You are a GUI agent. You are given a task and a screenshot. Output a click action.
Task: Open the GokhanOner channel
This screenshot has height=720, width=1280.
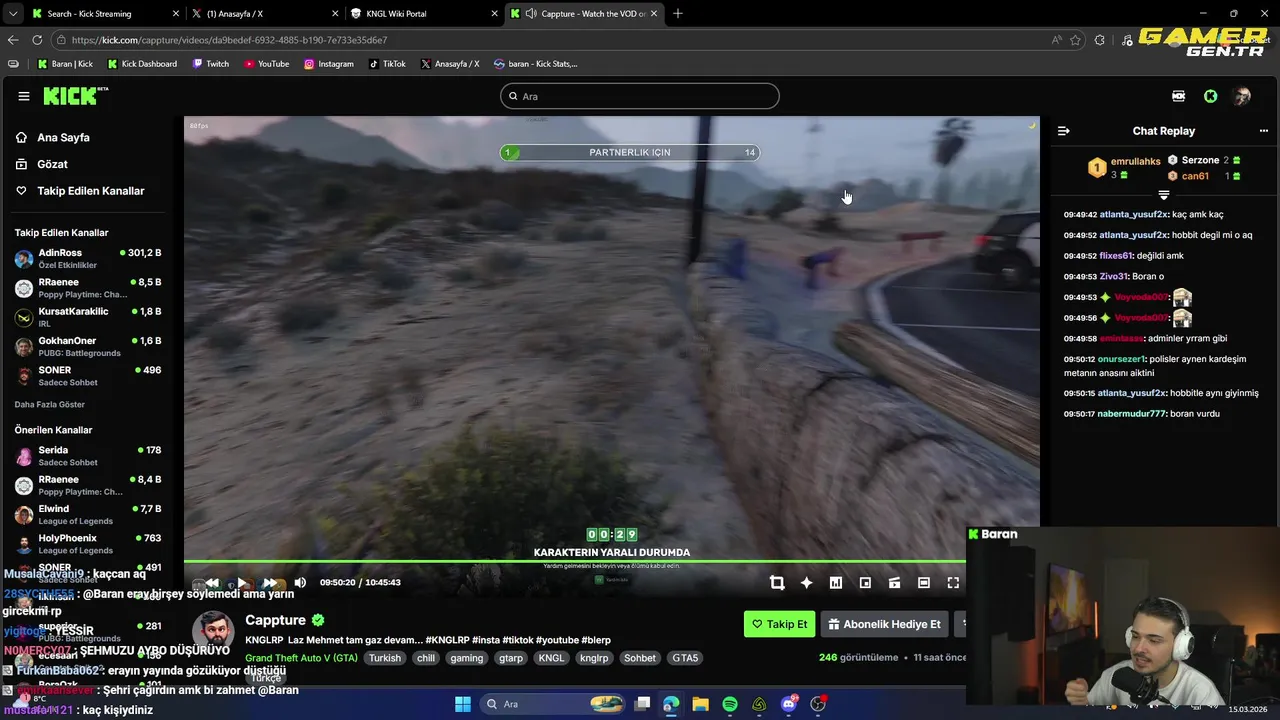pos(88,346)
